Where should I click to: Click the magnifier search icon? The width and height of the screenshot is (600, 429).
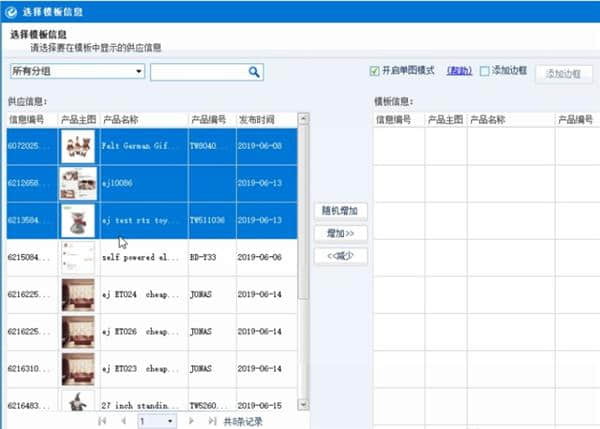[x=254, y=72]
